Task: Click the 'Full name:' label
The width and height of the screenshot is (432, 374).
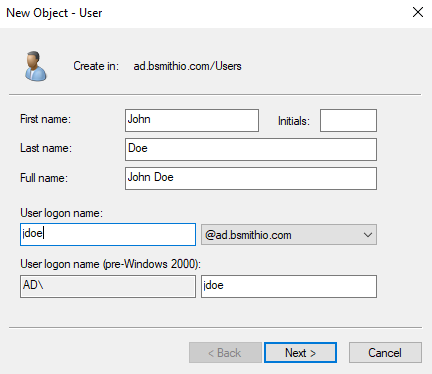Action: (44, 178)
